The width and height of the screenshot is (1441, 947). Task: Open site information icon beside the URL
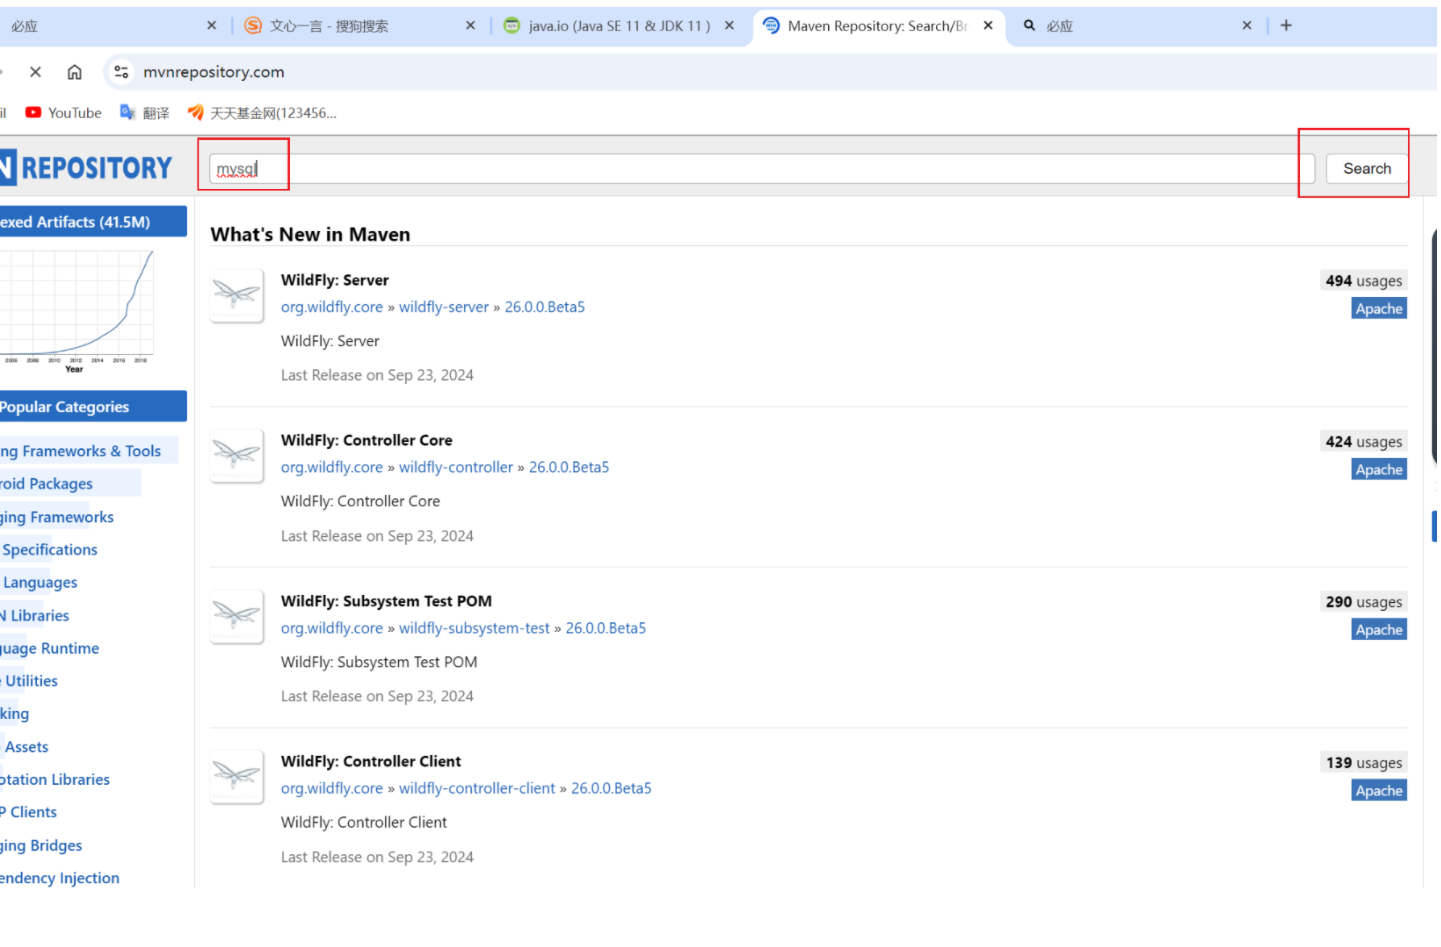click(x=121, y=72)
